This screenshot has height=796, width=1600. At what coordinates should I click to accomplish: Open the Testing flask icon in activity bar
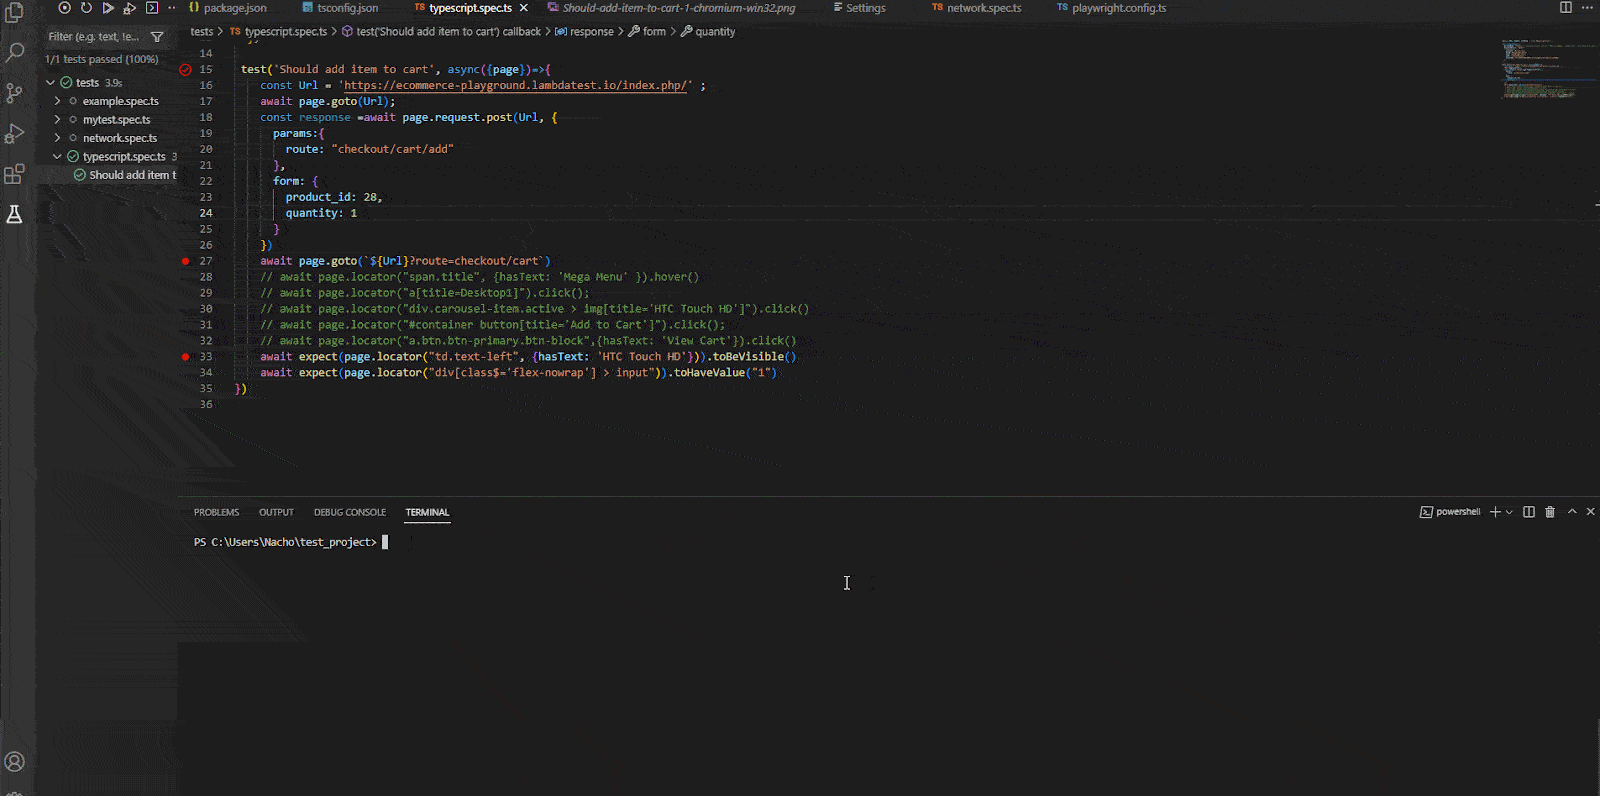14,214
